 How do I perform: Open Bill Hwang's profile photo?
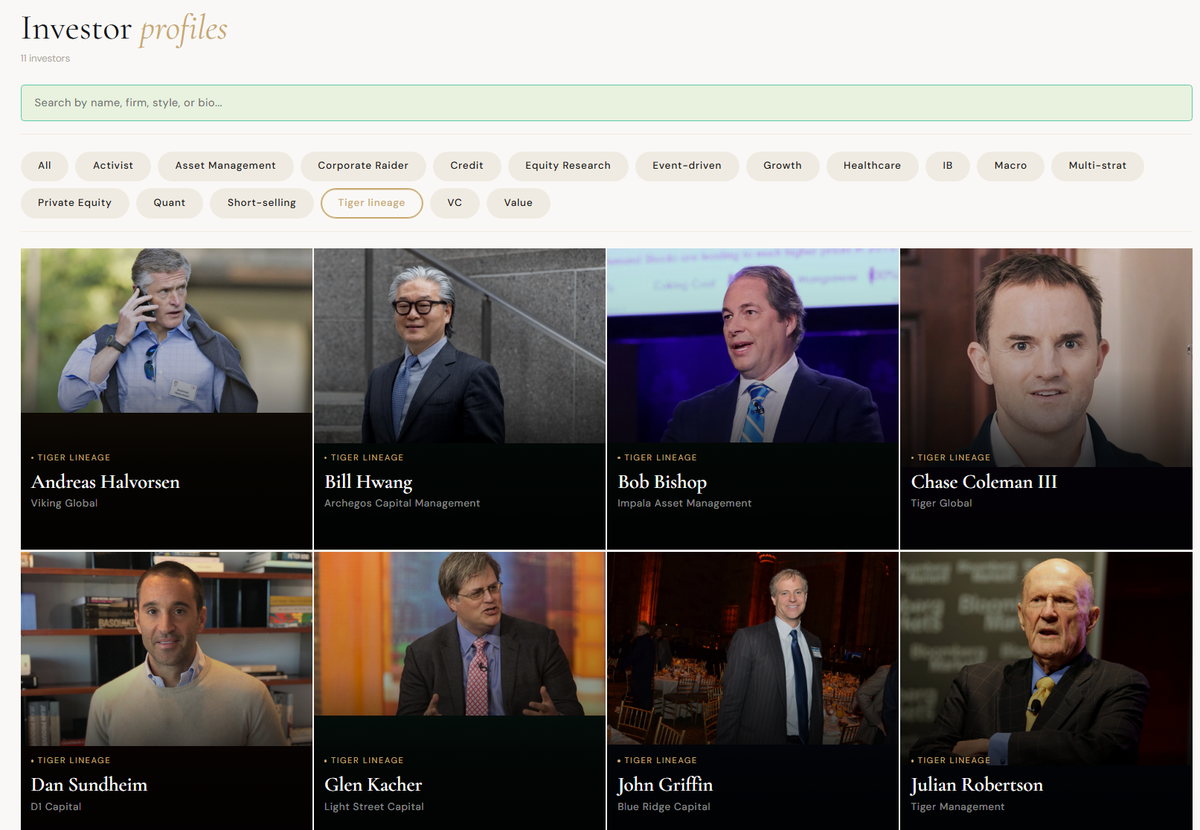pos(459,346)
